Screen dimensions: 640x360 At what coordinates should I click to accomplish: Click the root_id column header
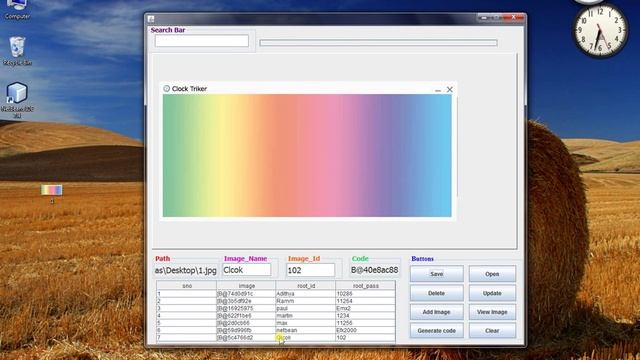[306, 286]
